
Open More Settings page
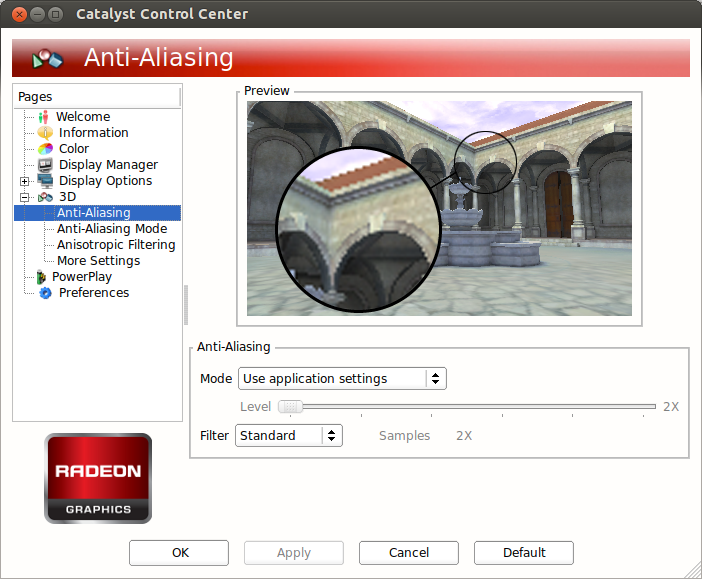point(98,261)
